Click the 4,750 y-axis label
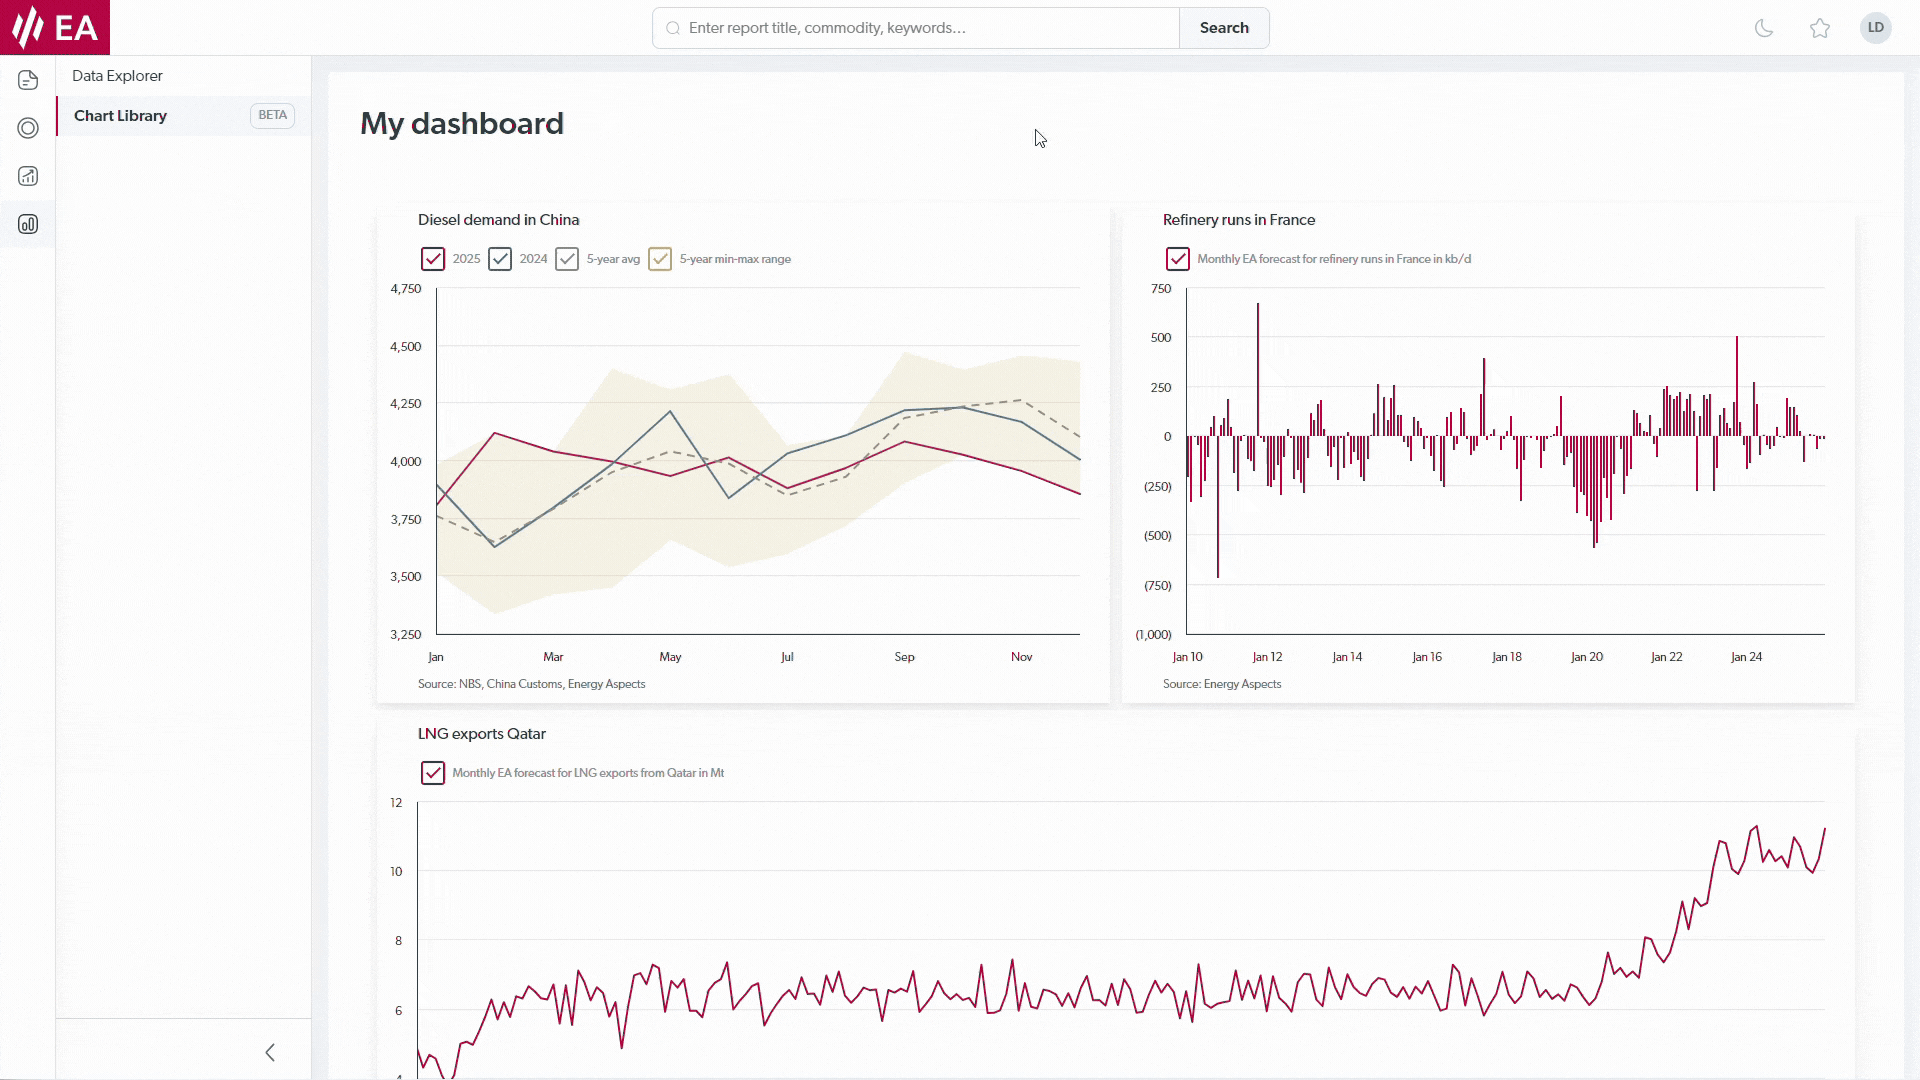This screenshot has width=1920, height=1080. tap(405, 289)
